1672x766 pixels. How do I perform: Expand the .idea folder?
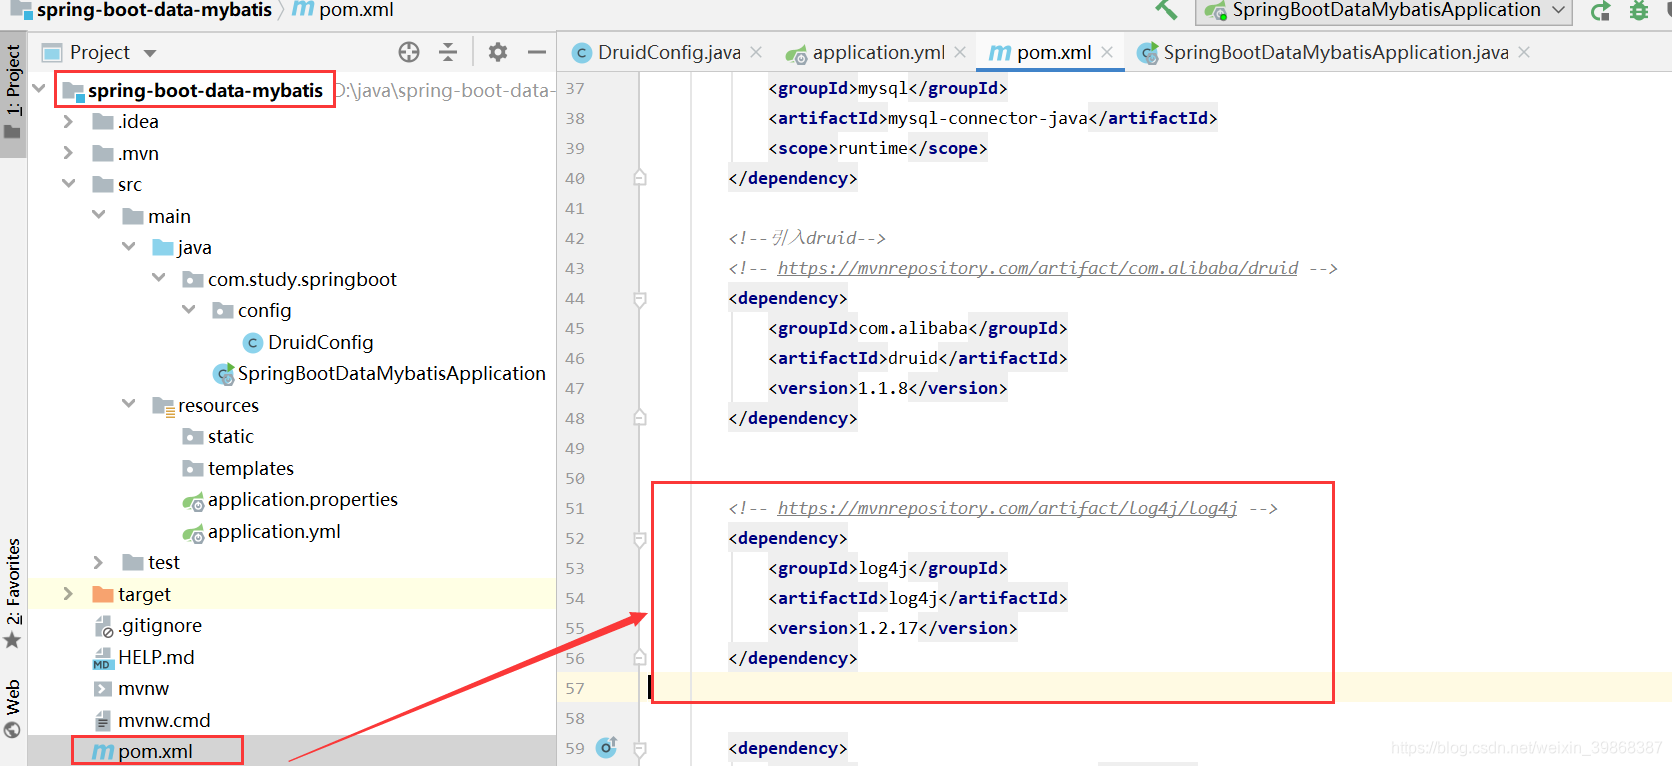click(68, 121)
